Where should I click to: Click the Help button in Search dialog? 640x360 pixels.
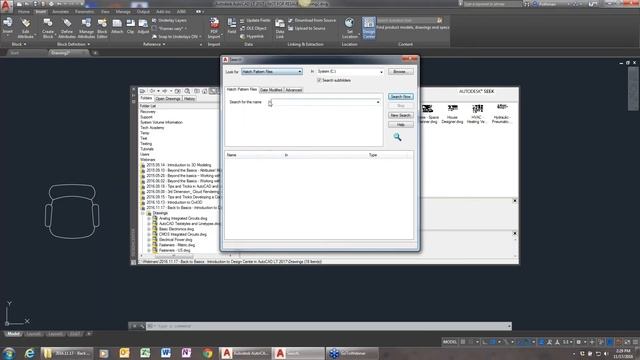(400, 124)
